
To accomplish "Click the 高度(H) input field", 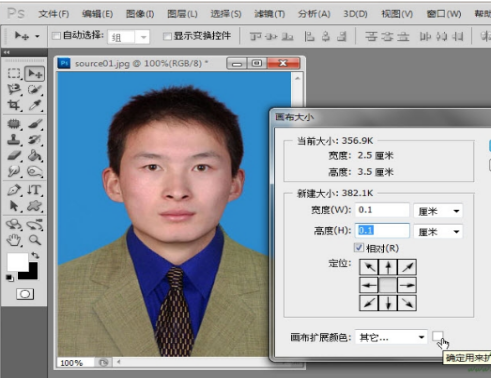I will click(x=382, y=230).
